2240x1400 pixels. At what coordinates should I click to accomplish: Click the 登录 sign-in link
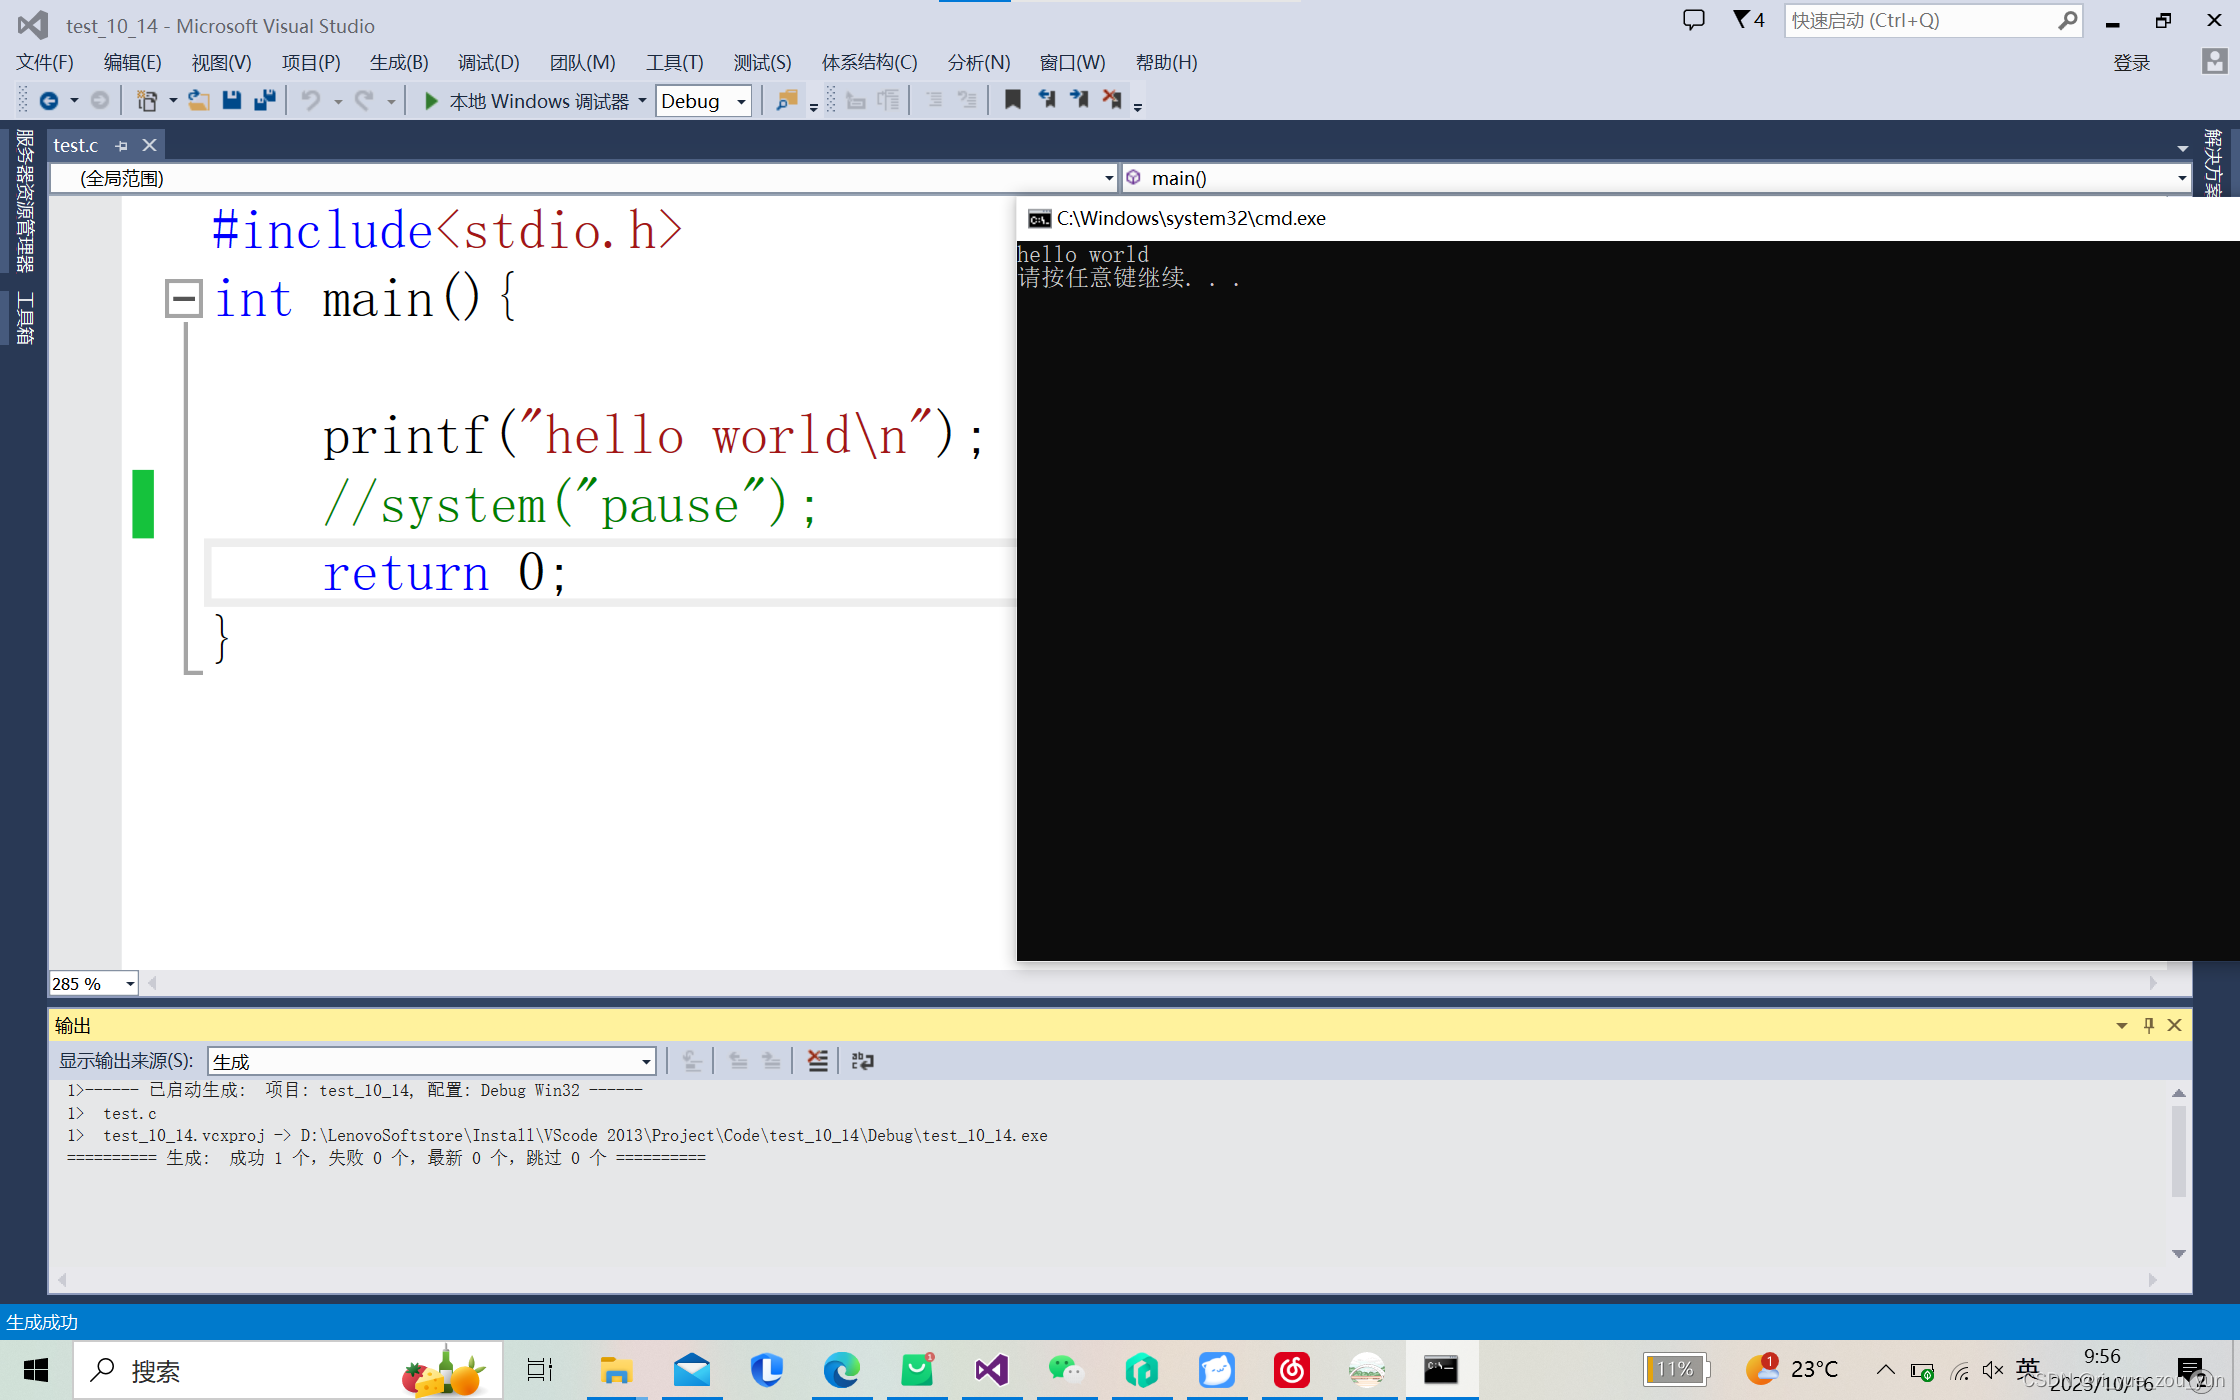[x=2131, y=63]
